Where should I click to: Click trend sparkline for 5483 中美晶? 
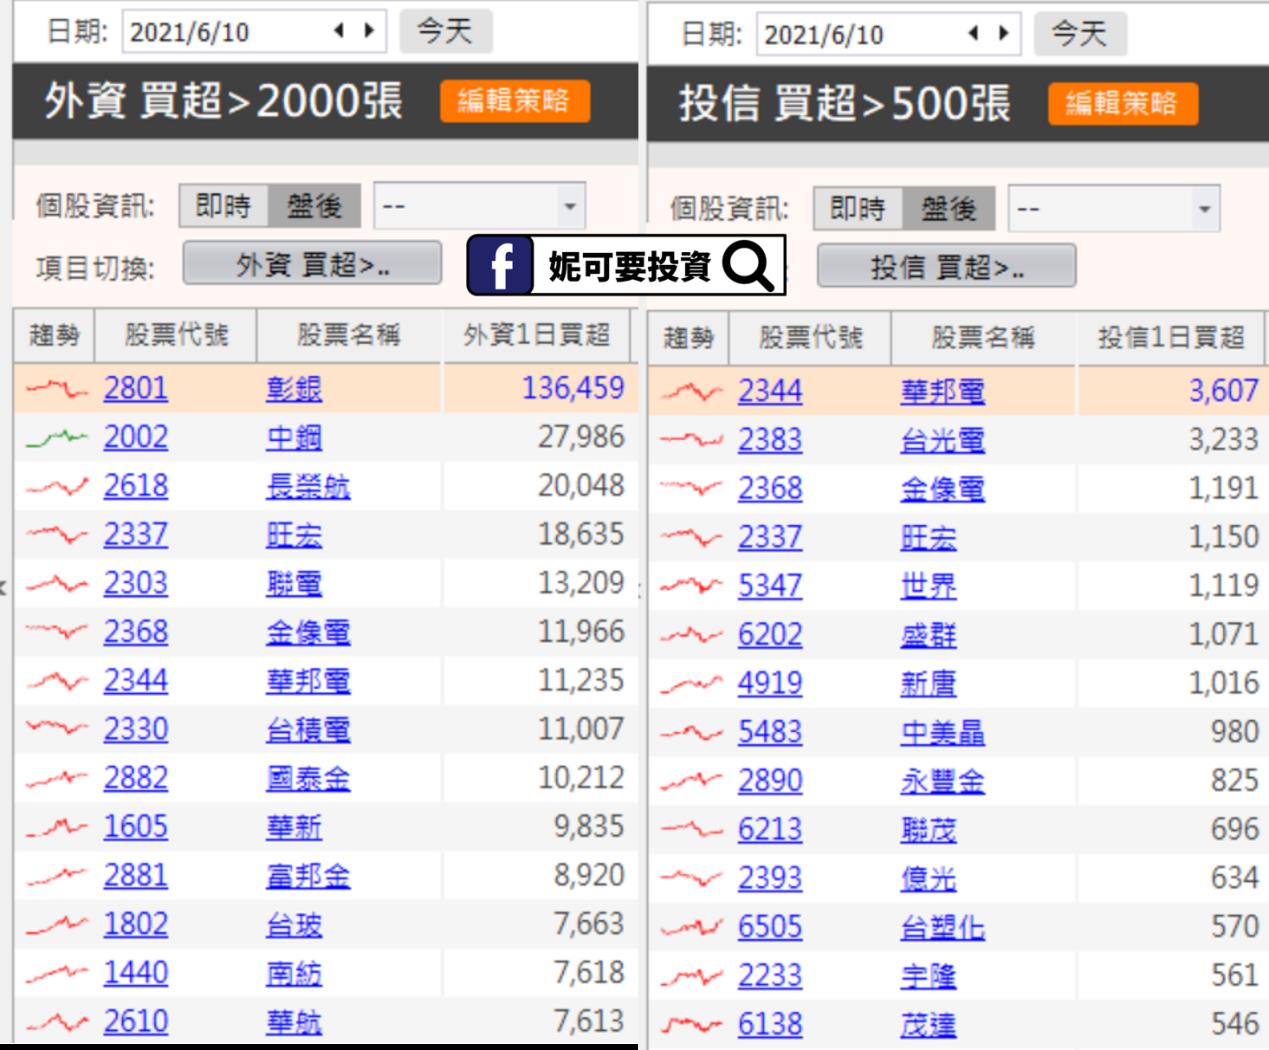coord(691,732)
